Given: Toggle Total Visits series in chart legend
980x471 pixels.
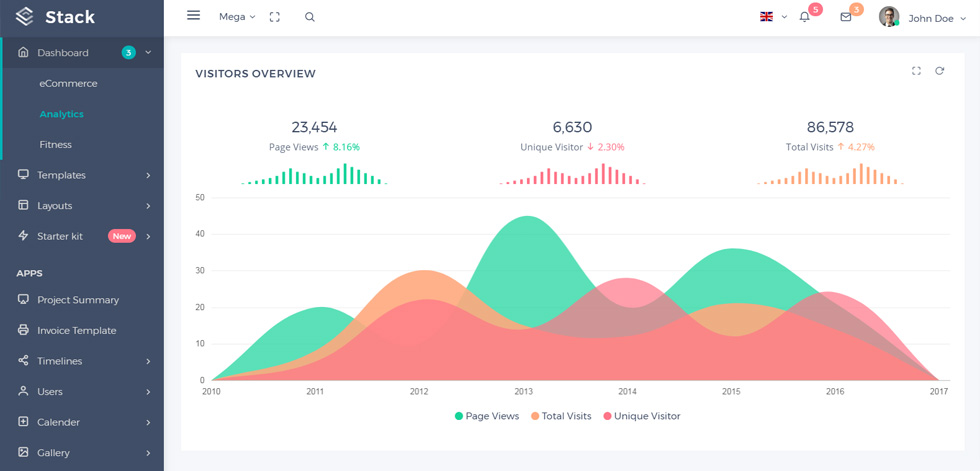Looking at the screenshot, I should [561, 416].
